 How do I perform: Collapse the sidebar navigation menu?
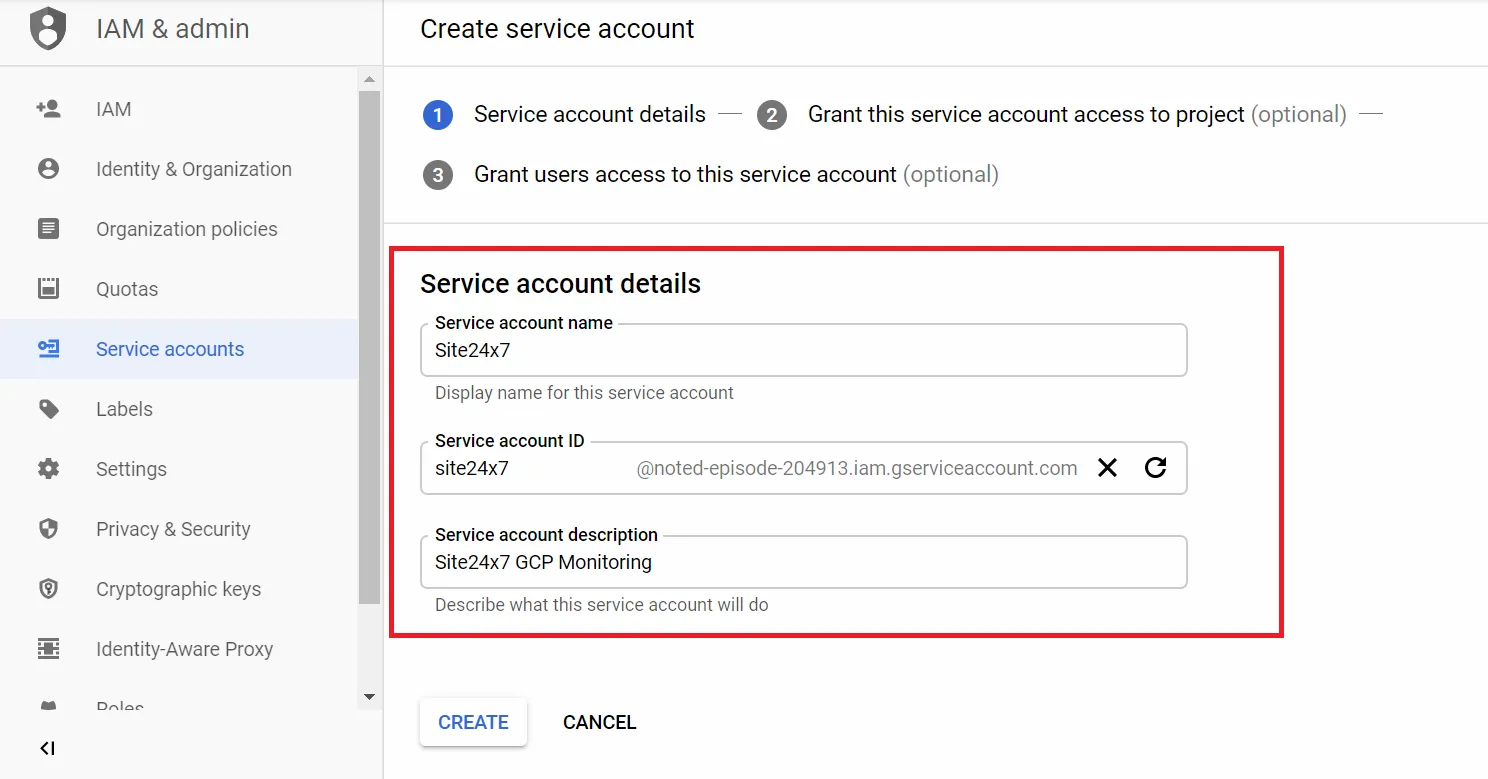point(48,748)
